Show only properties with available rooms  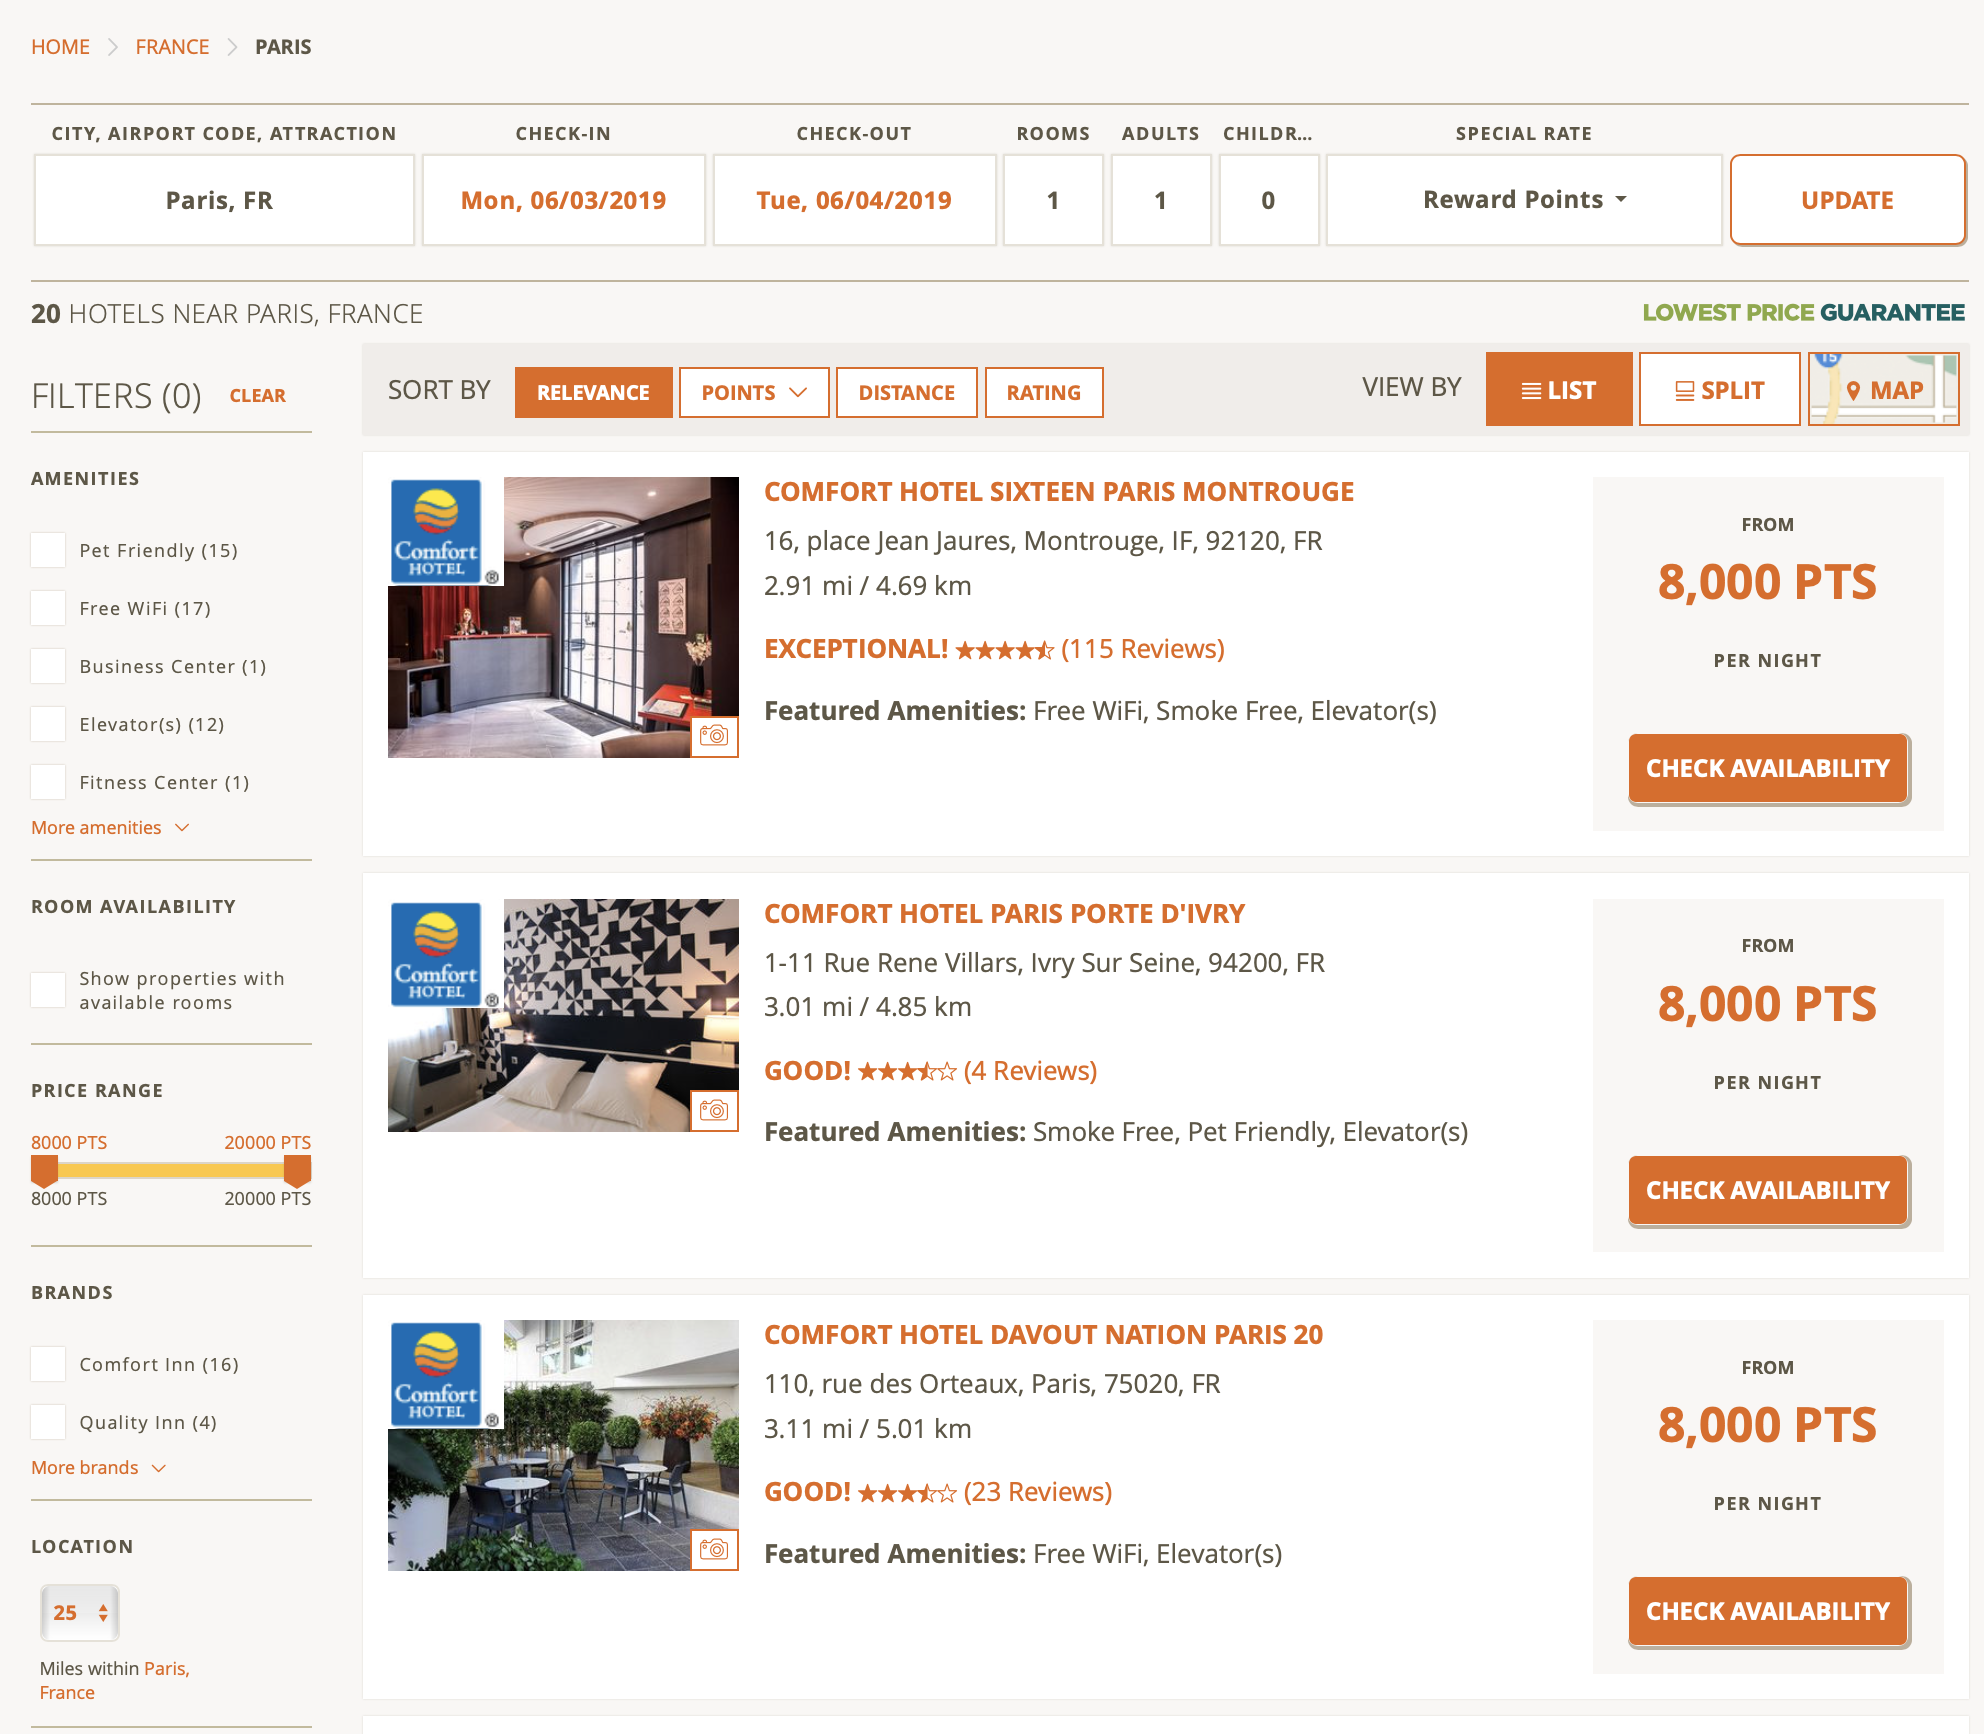click(48, 990)
